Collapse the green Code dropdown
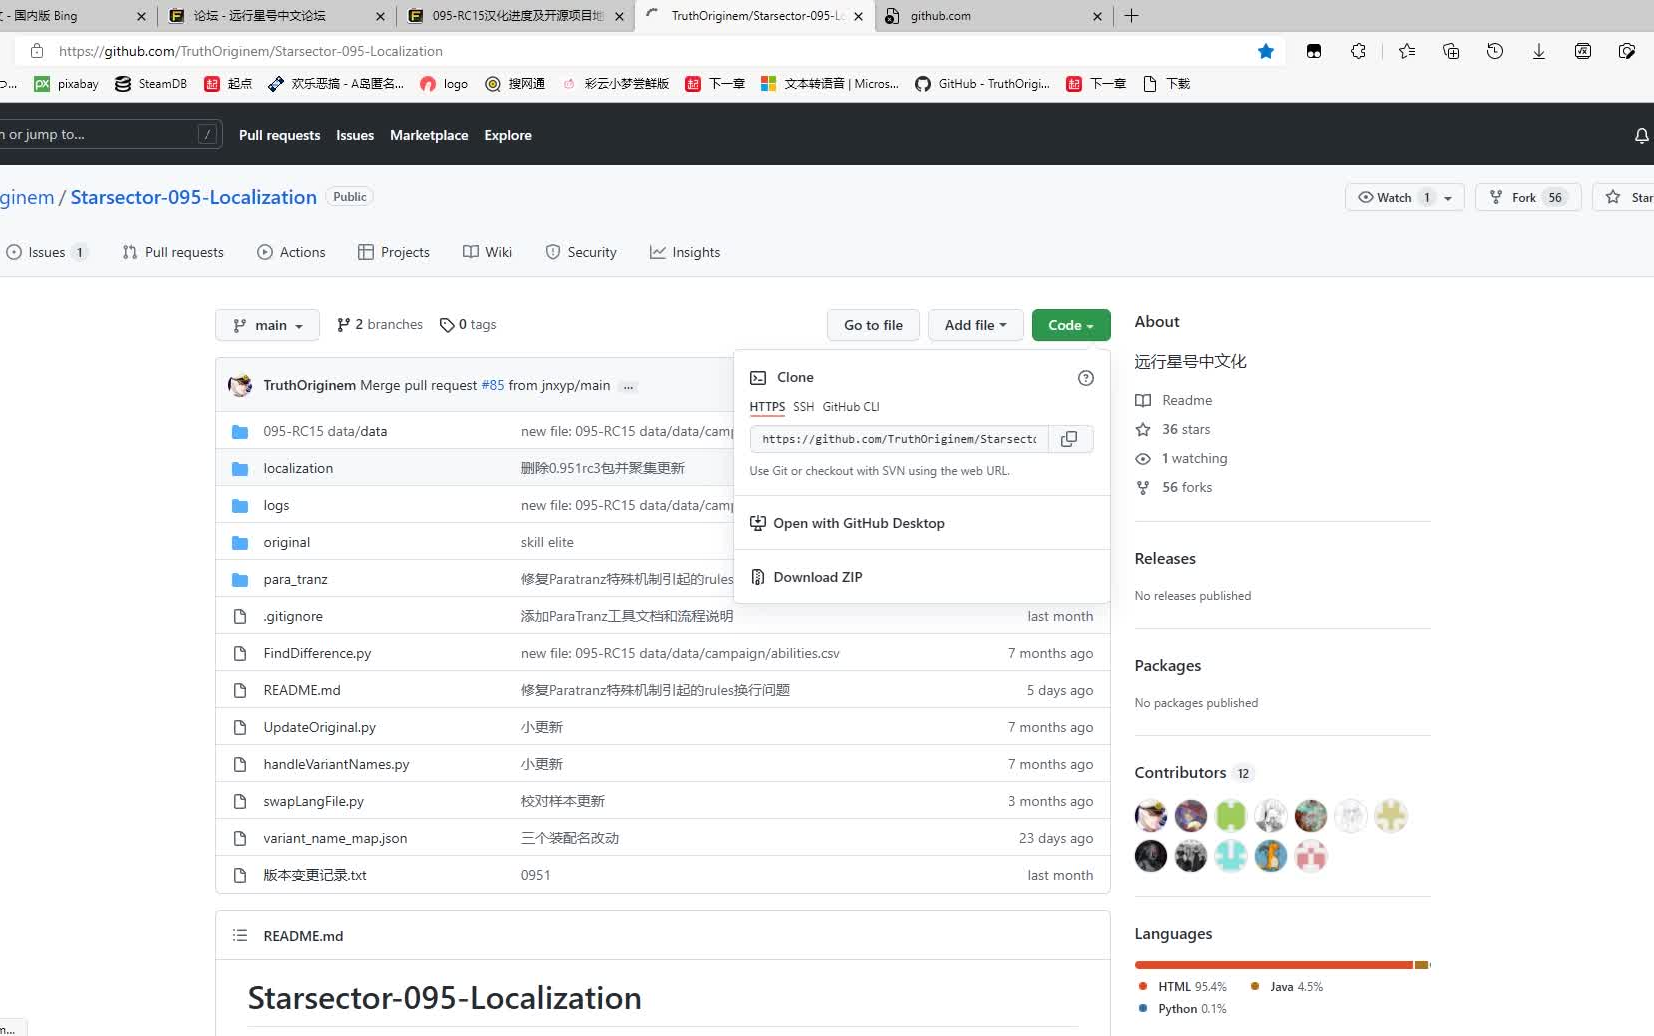Screen dimensions: 1654x1036 [1071, 325]
